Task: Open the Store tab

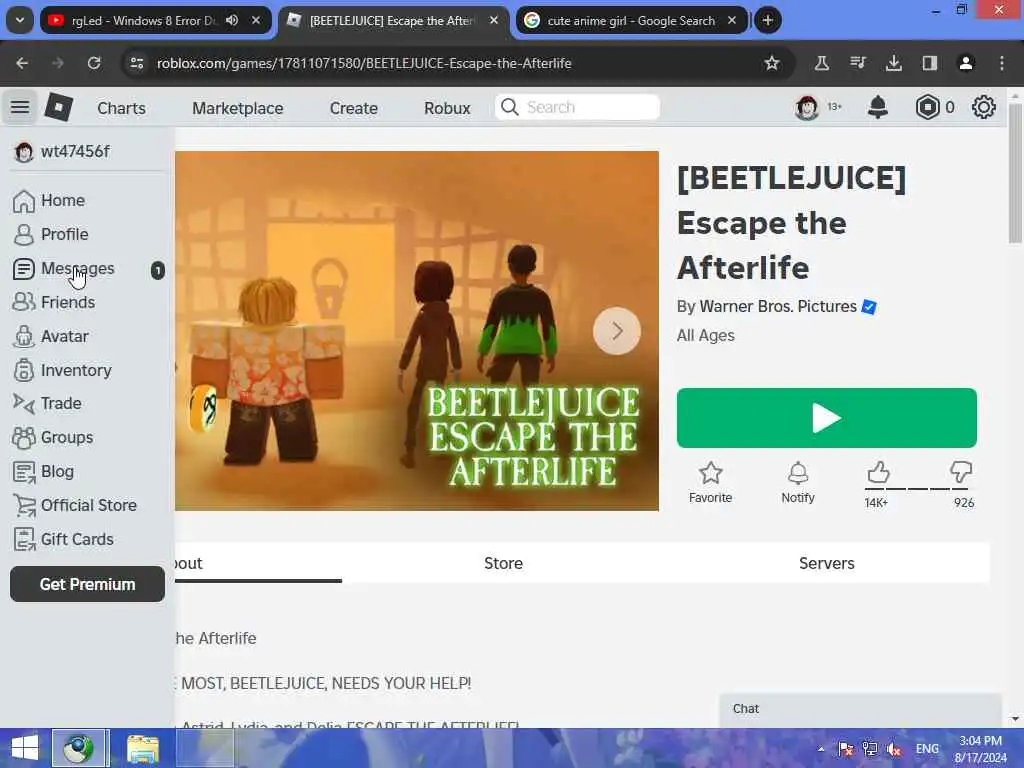Action: [504, 563]
